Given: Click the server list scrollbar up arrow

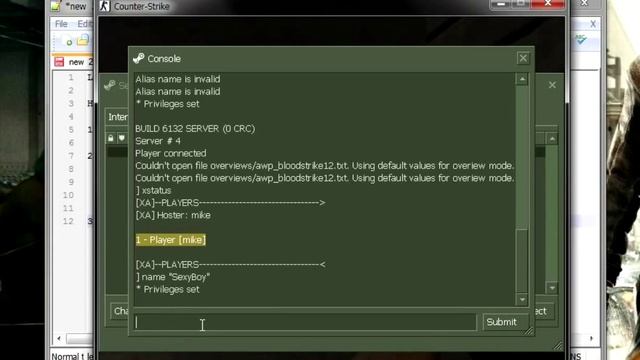Looking at the screenshot, I should coord(552,139).
